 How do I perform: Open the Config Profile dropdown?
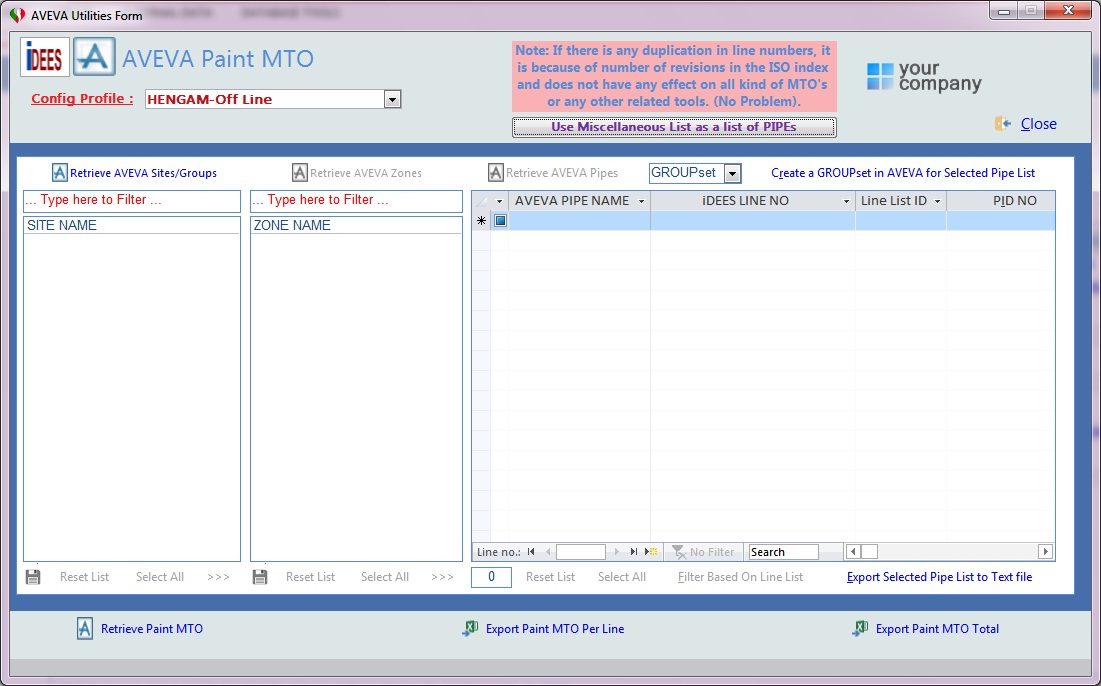coord(393,99)
